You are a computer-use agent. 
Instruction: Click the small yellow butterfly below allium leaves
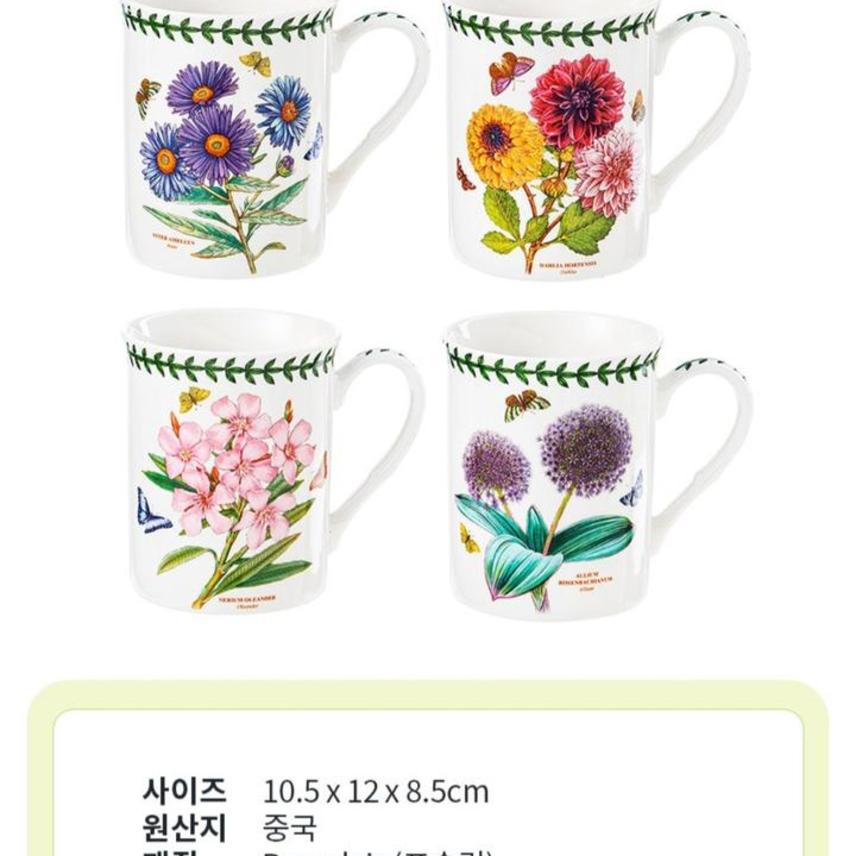[x=469, y=538]
